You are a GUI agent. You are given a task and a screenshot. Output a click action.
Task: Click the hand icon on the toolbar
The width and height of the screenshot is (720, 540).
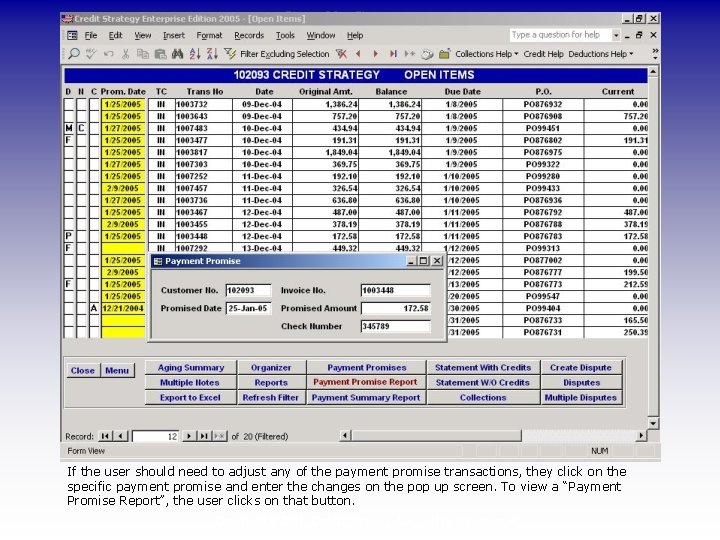(427, 54)
